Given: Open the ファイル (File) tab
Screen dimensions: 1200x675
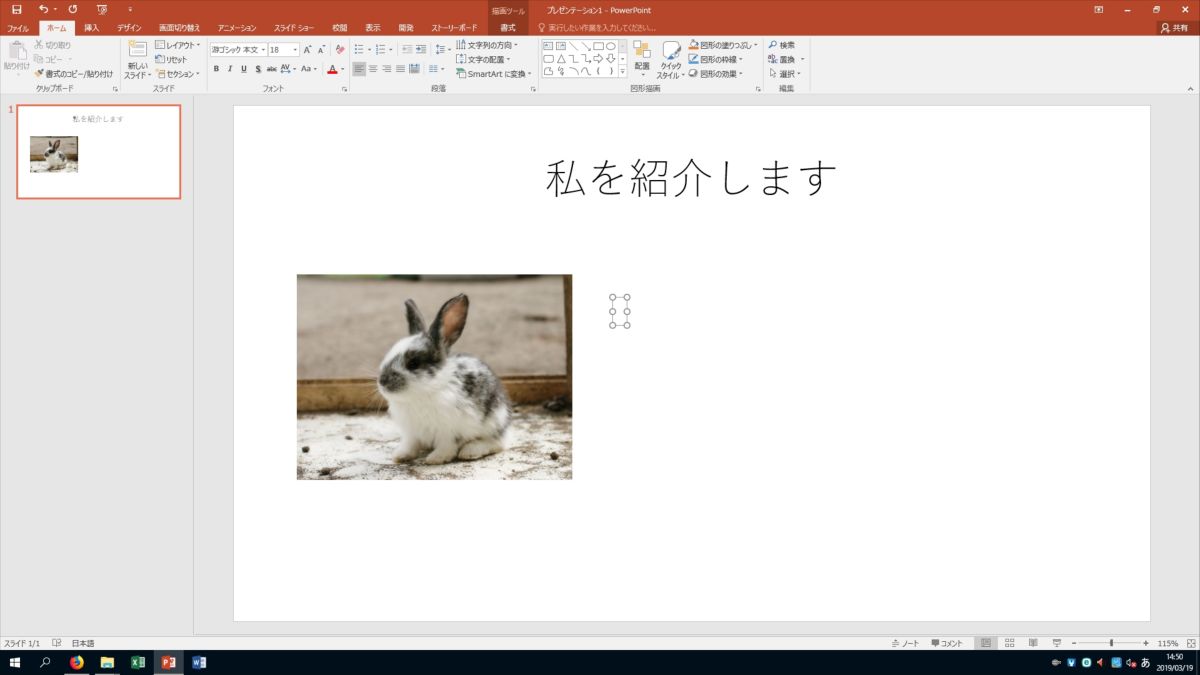Looking at the screenshot, I should (18, 28).
